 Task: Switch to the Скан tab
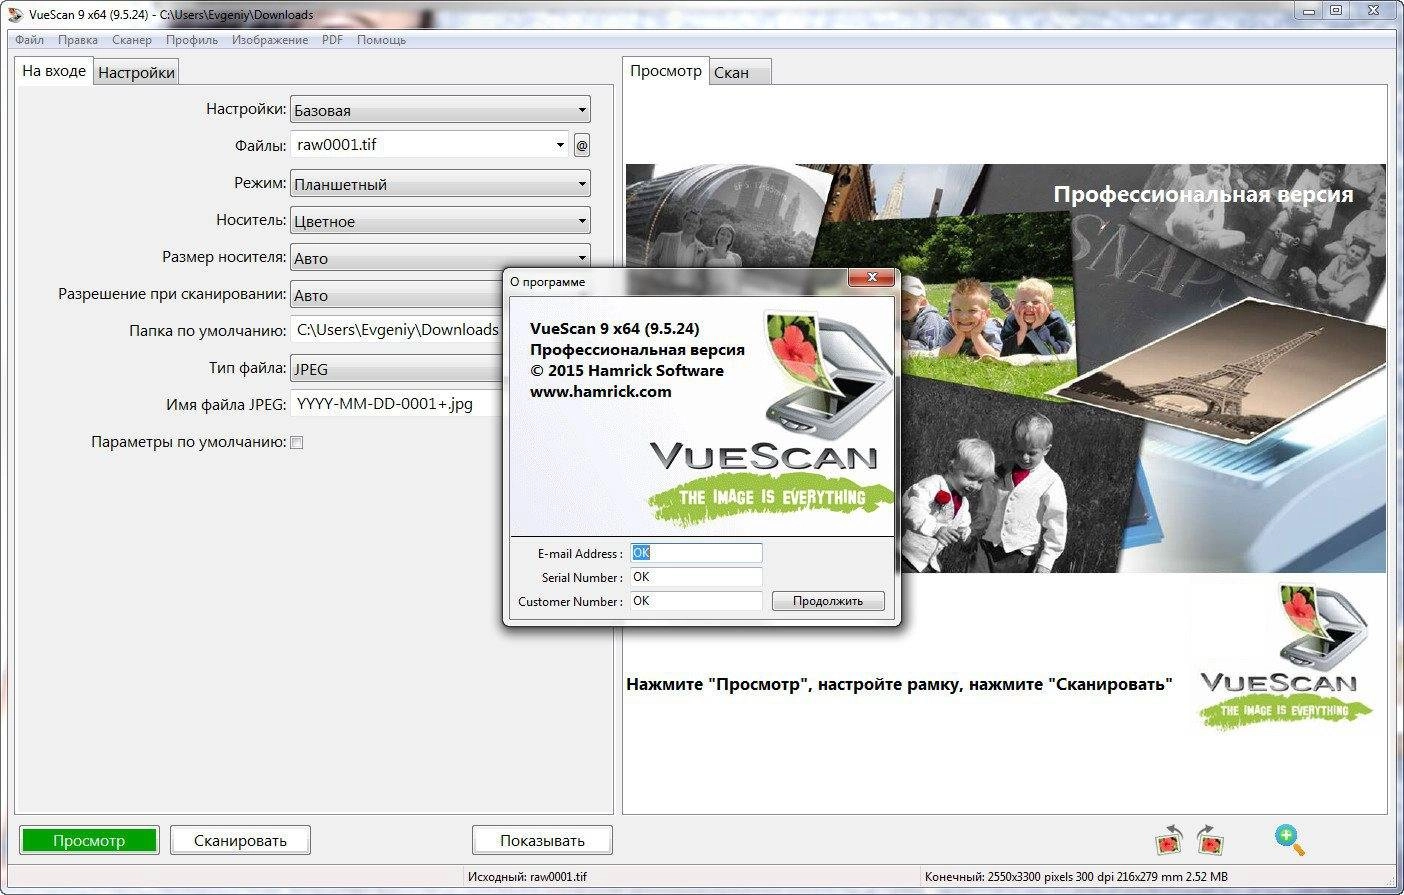(740, 72)
